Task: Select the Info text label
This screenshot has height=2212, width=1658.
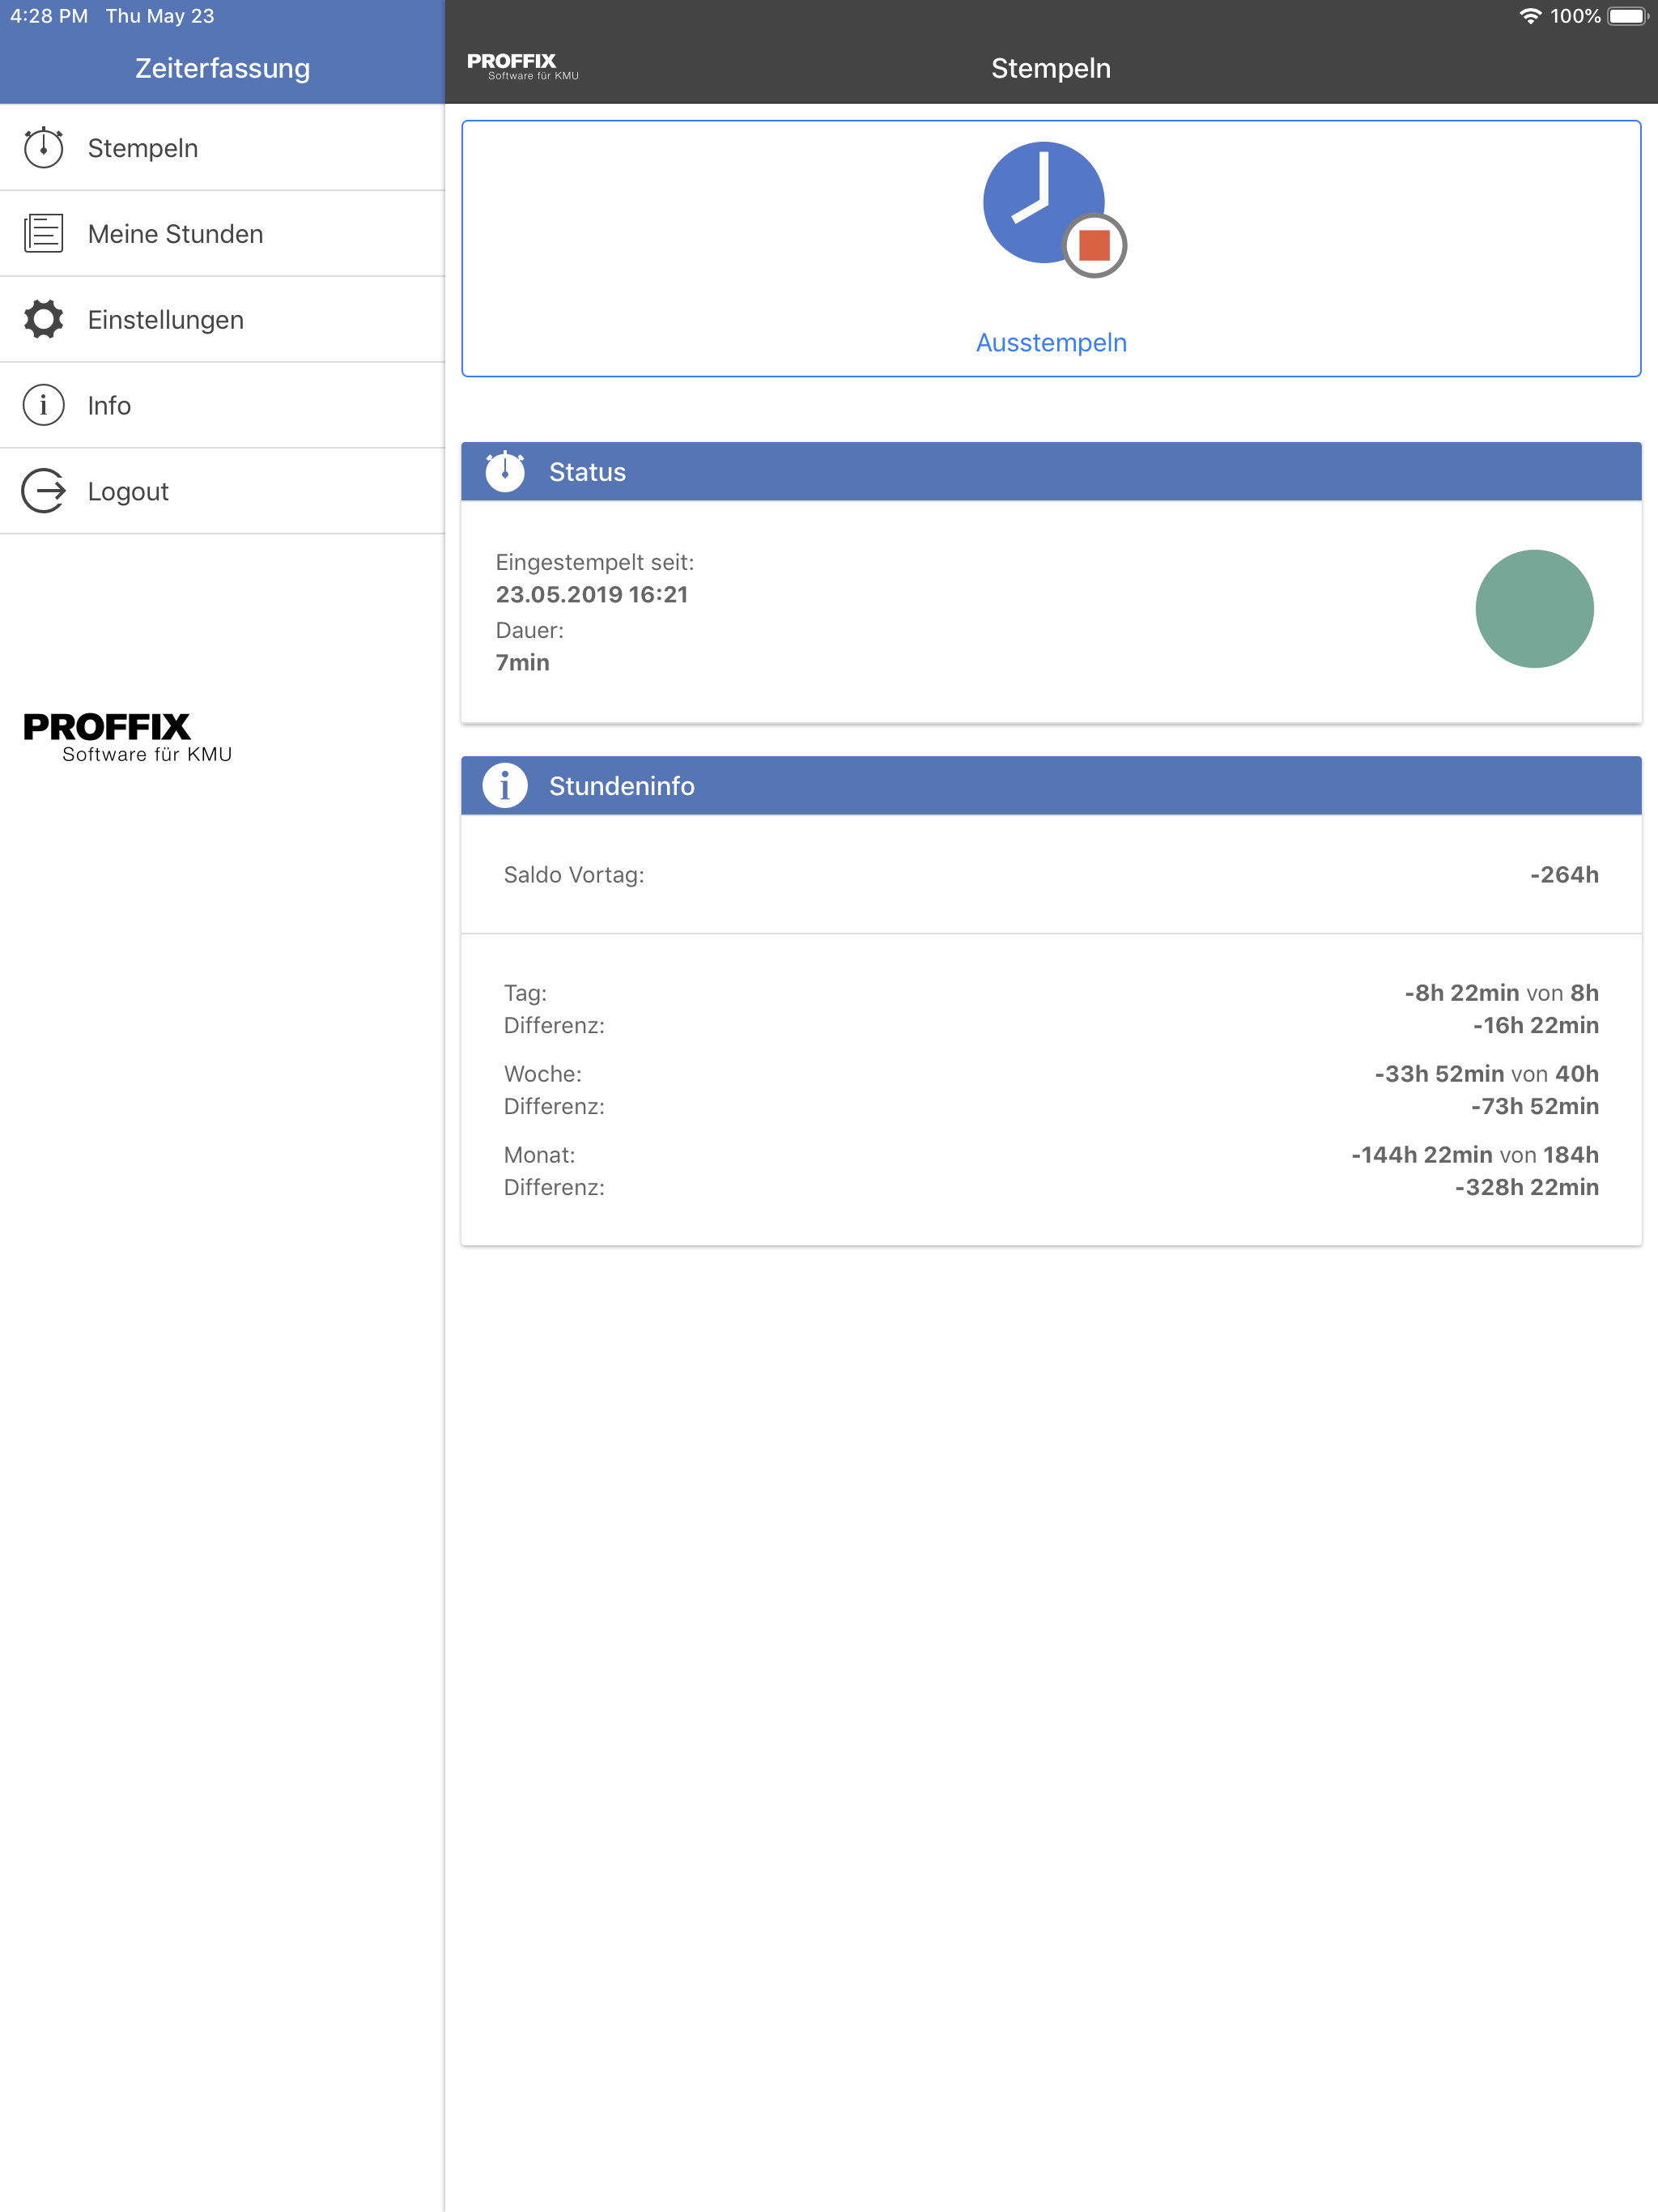Action: point(109,406)
